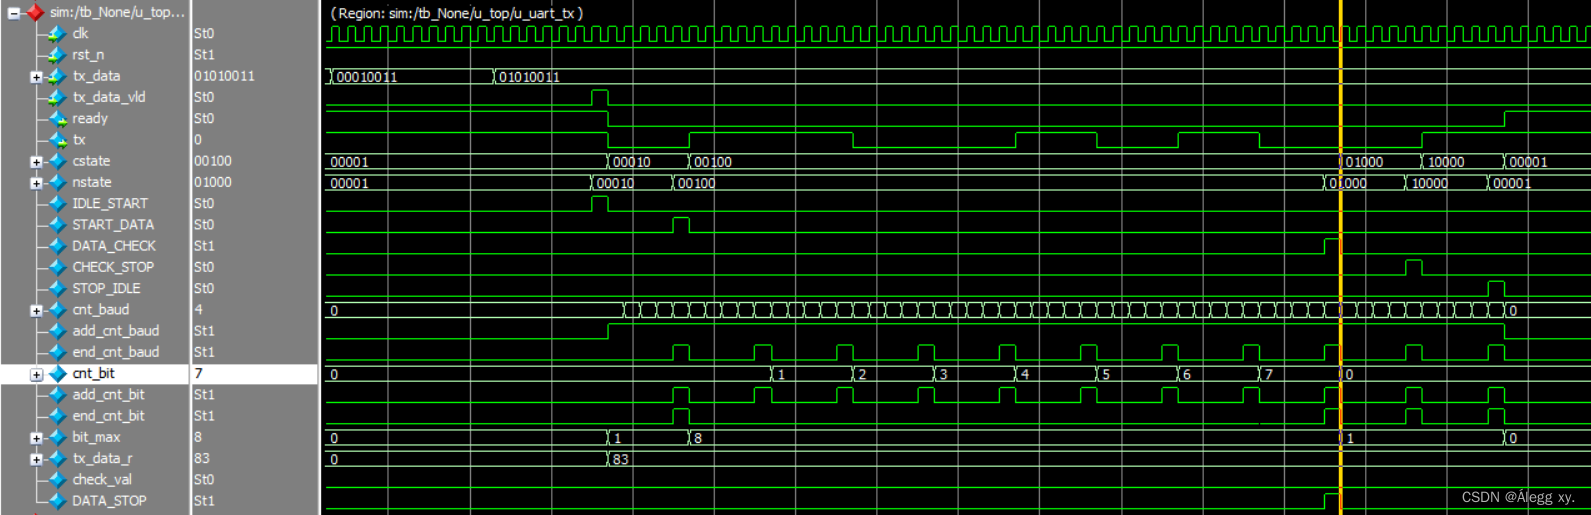
Task: Click cstate value 00100 in values column
Action: coord(213,161)
